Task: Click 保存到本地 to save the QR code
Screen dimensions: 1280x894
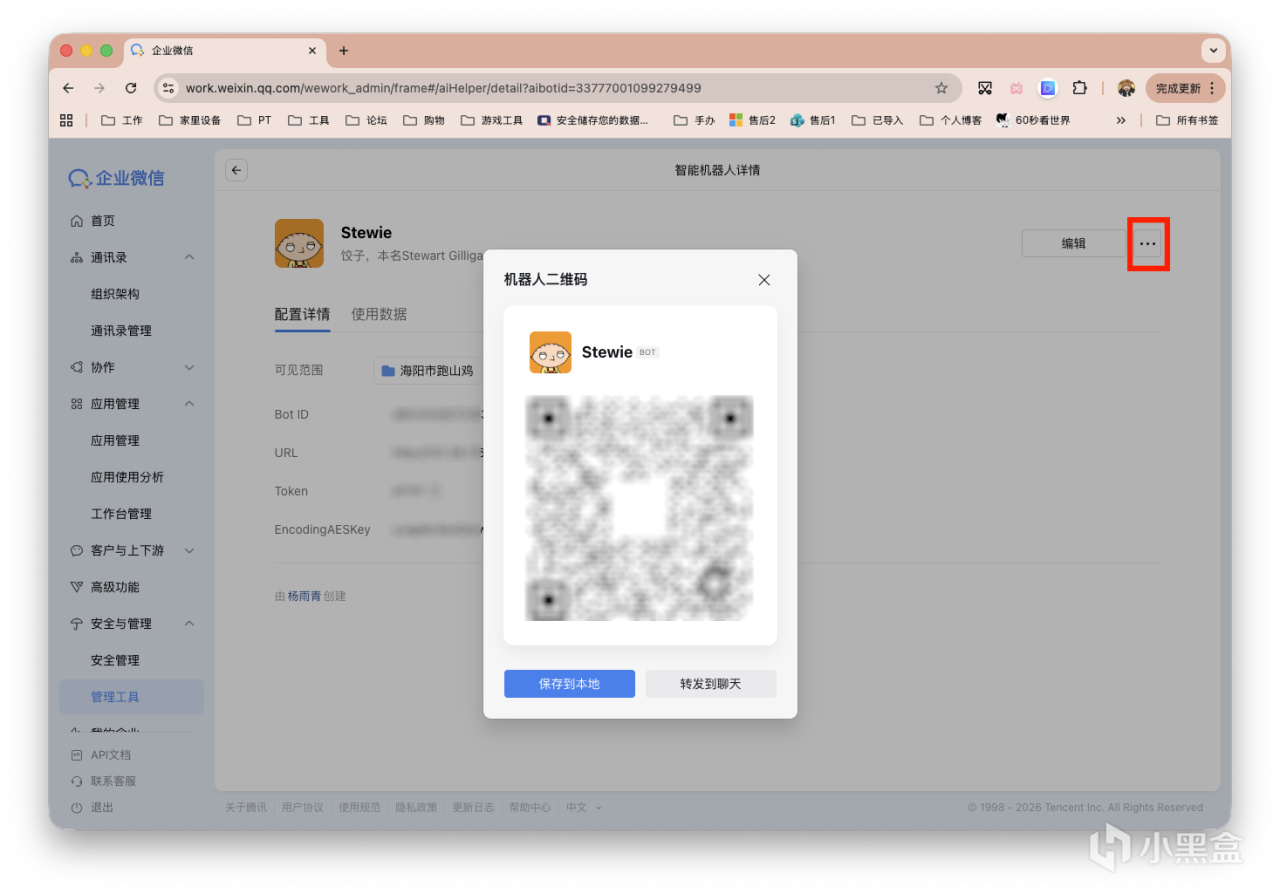Action: [569, 684]
